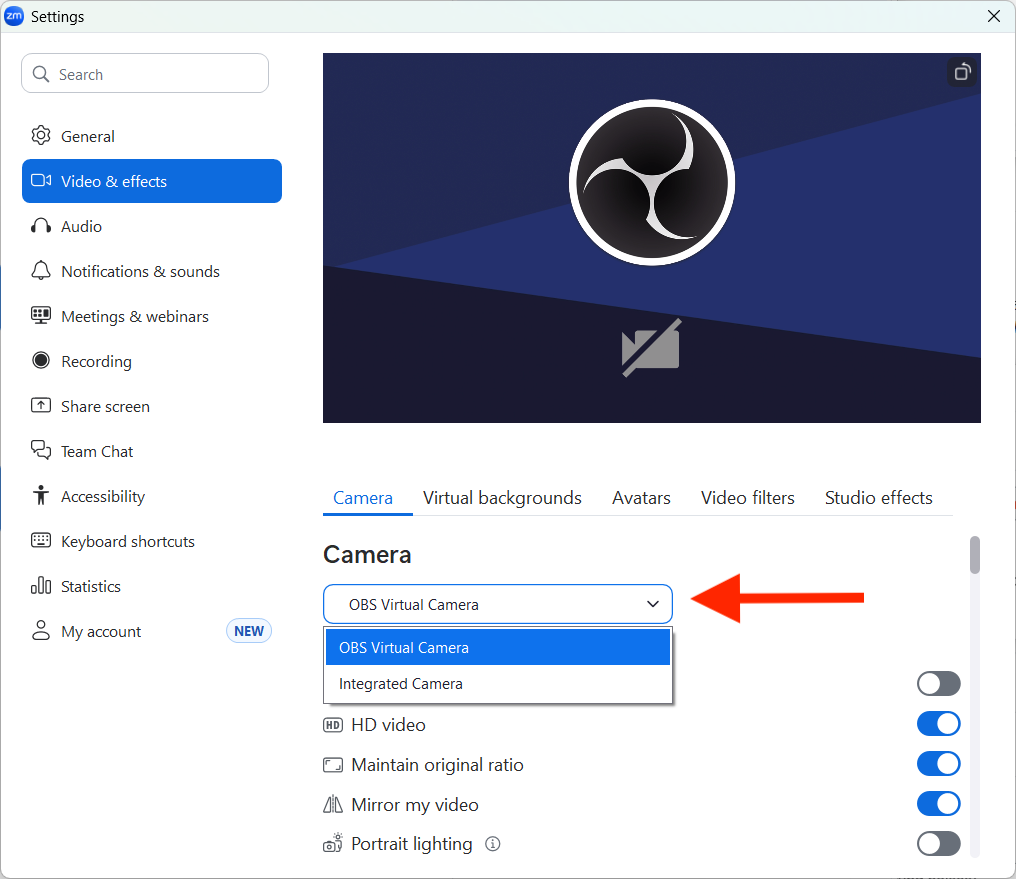
Task: Click the Zoom logo in title bar
Action: pos(14,16)
